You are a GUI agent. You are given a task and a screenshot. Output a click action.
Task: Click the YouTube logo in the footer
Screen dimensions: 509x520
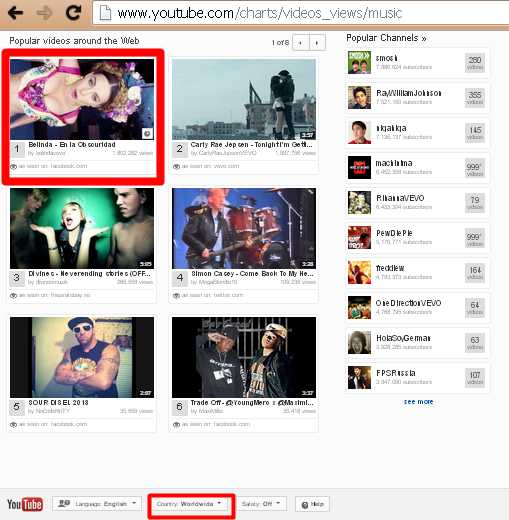(x=25, y=504)
